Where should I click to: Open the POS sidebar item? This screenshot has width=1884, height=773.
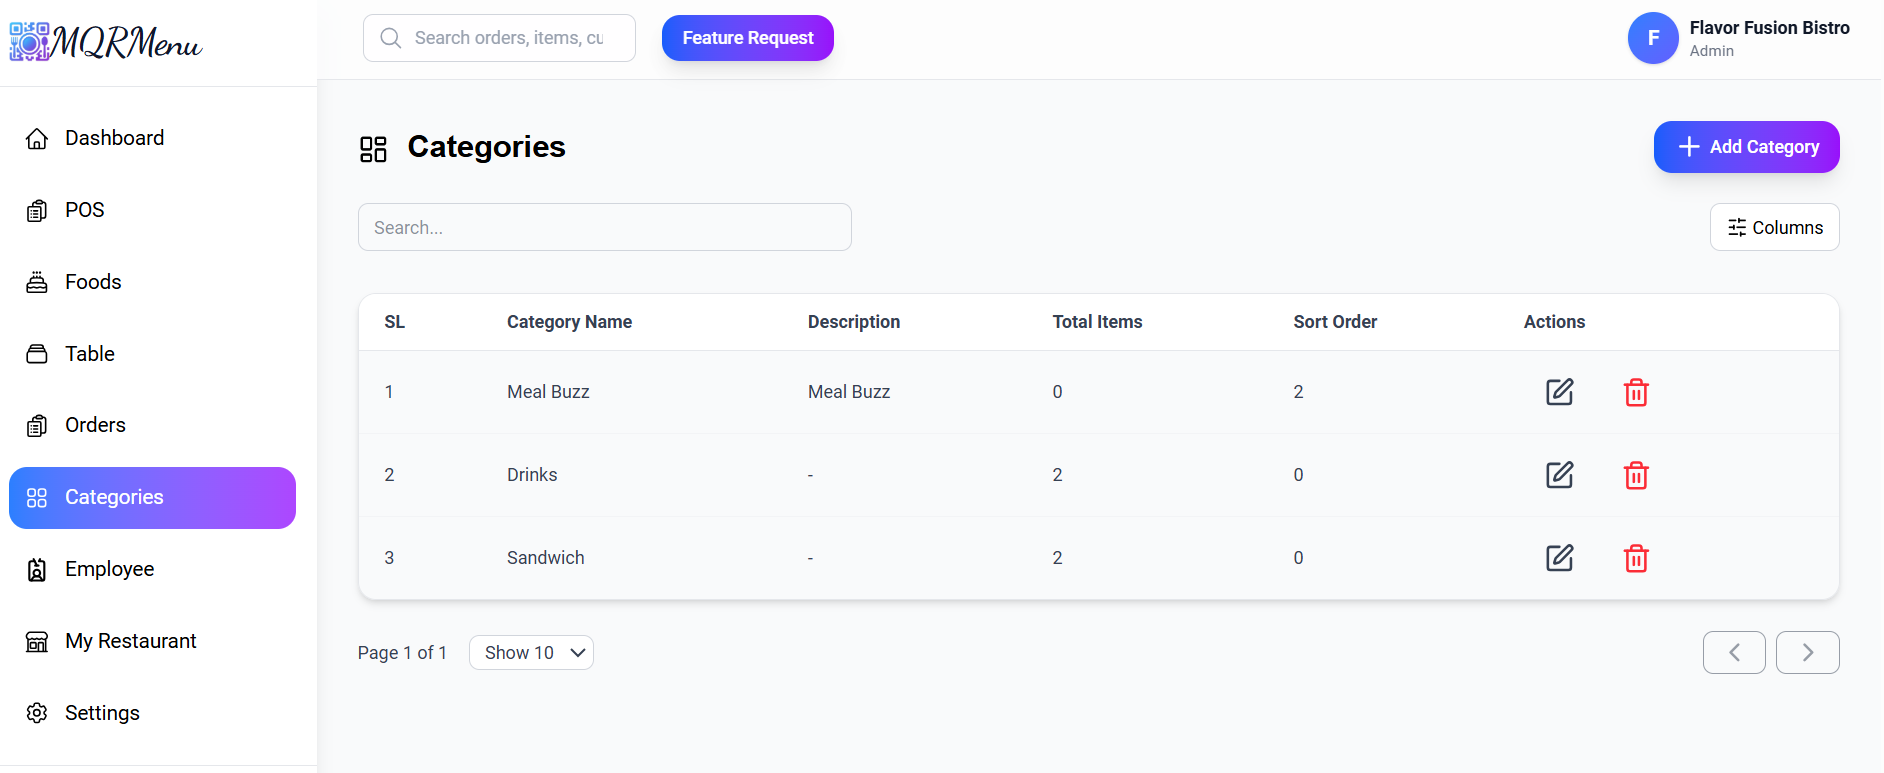pyautogui.click(x=85, y=210)
